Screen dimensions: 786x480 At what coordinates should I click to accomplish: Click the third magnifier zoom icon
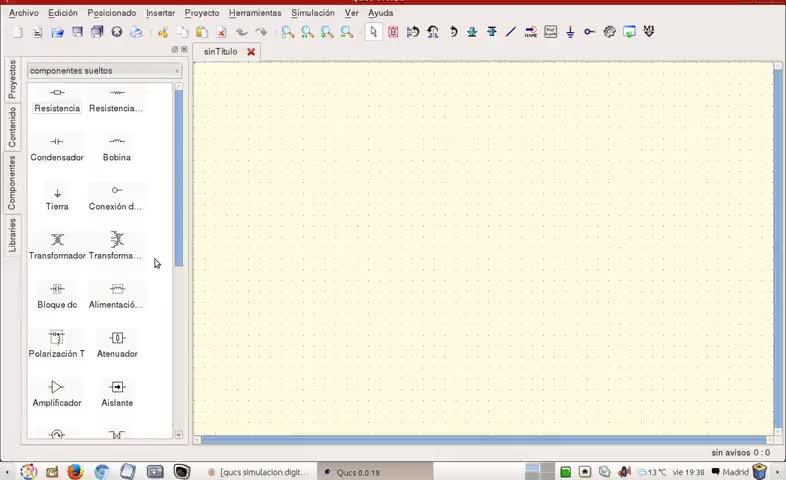click(x=327, y=32)
